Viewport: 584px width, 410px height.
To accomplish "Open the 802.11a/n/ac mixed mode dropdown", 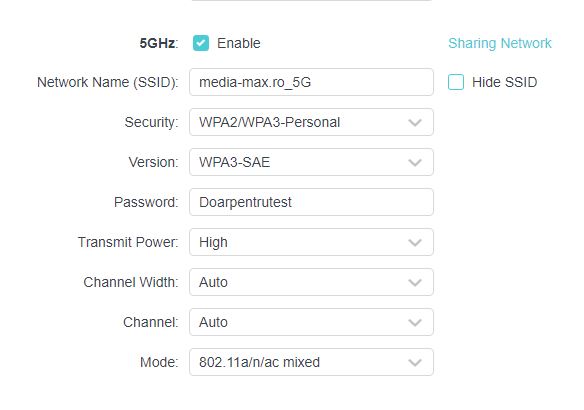I will pyautogui.click(x=311, y=362).
